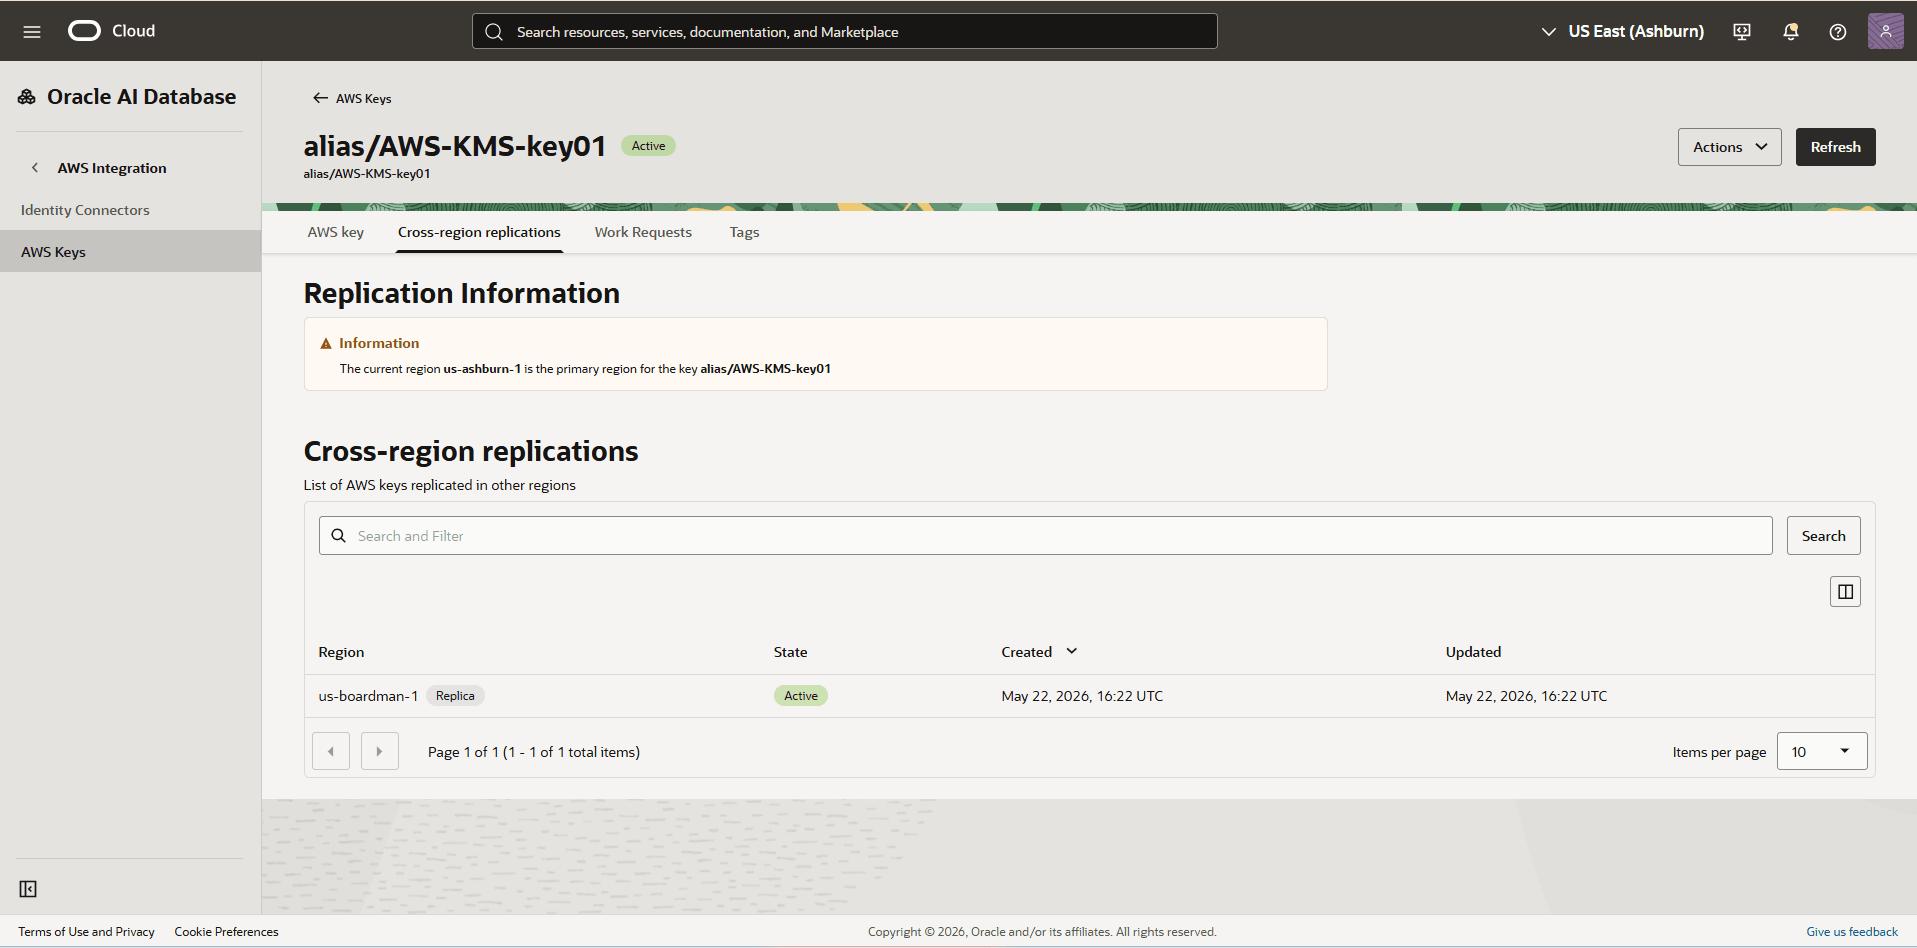This screenshot has height=948, width=1917.
Task: Click the Updated date May 22, 2026 cell
Action: tap(1526, 696)
